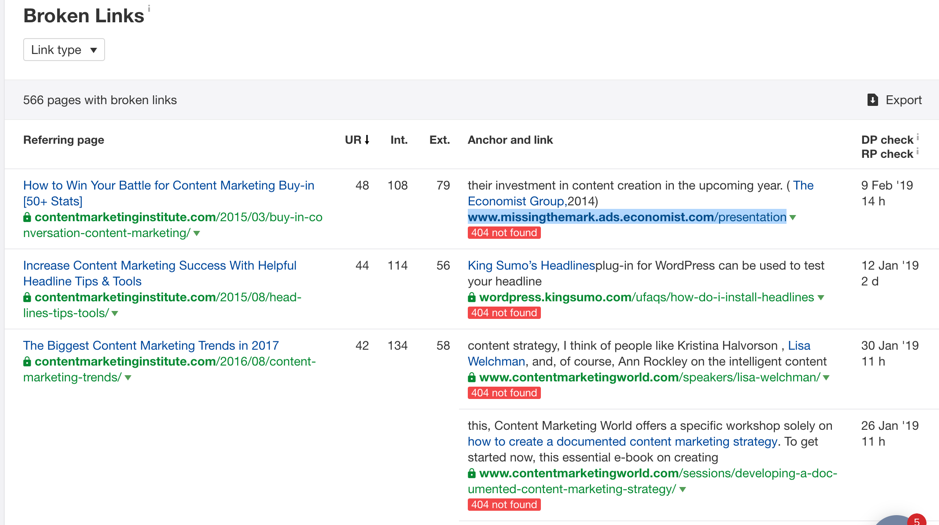Click date '30 Jan '19'
Screen dimensions: 939x525
[x=890, y=346]
